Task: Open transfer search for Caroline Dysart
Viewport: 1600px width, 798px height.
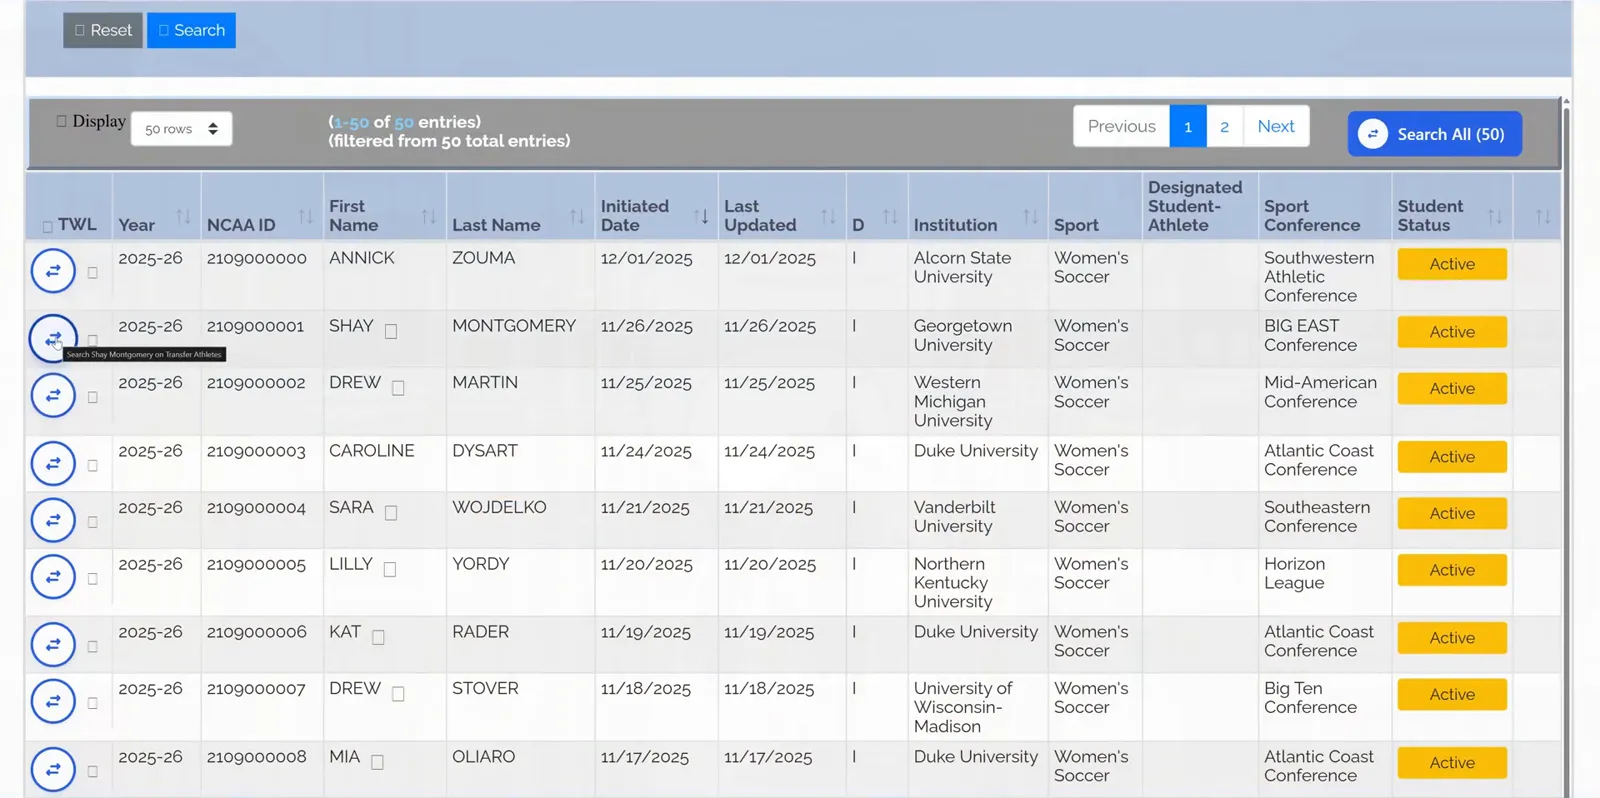Action: coord(53,464)
